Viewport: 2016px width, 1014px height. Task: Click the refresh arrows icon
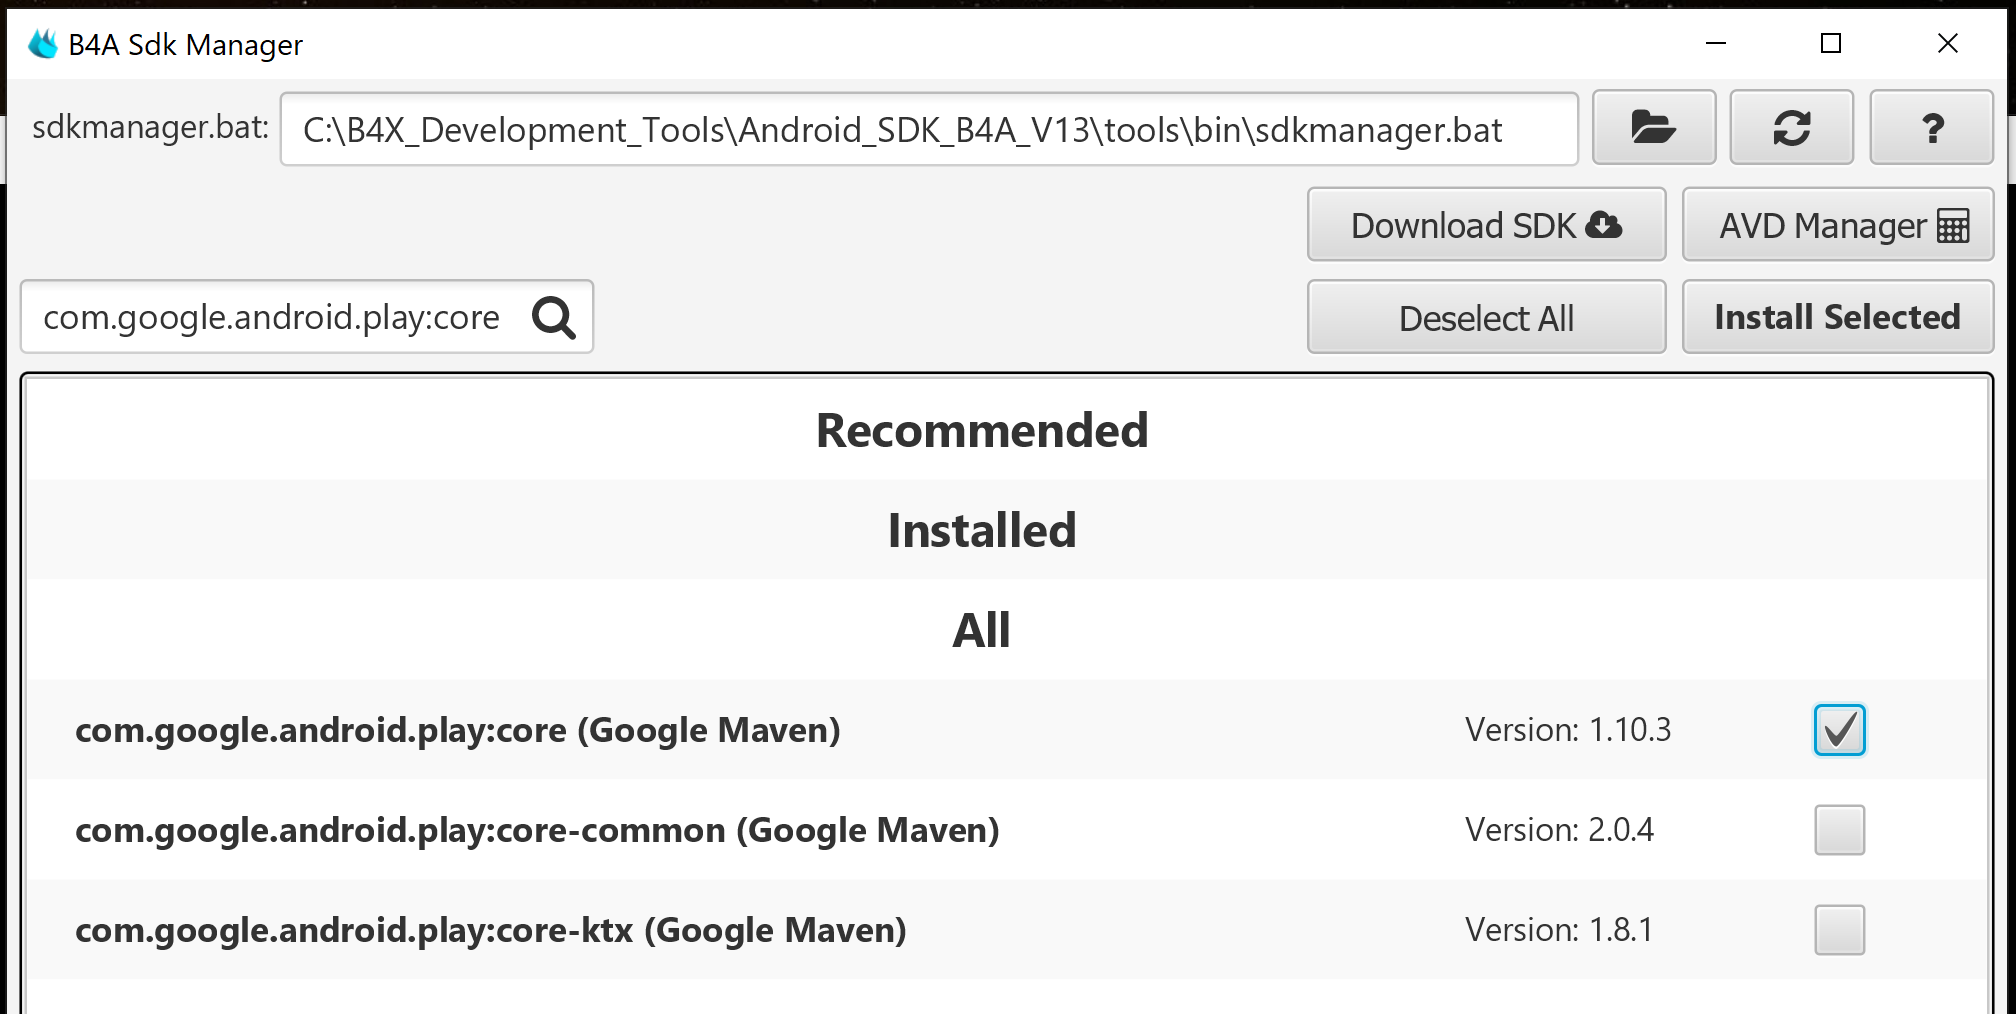1791,127
